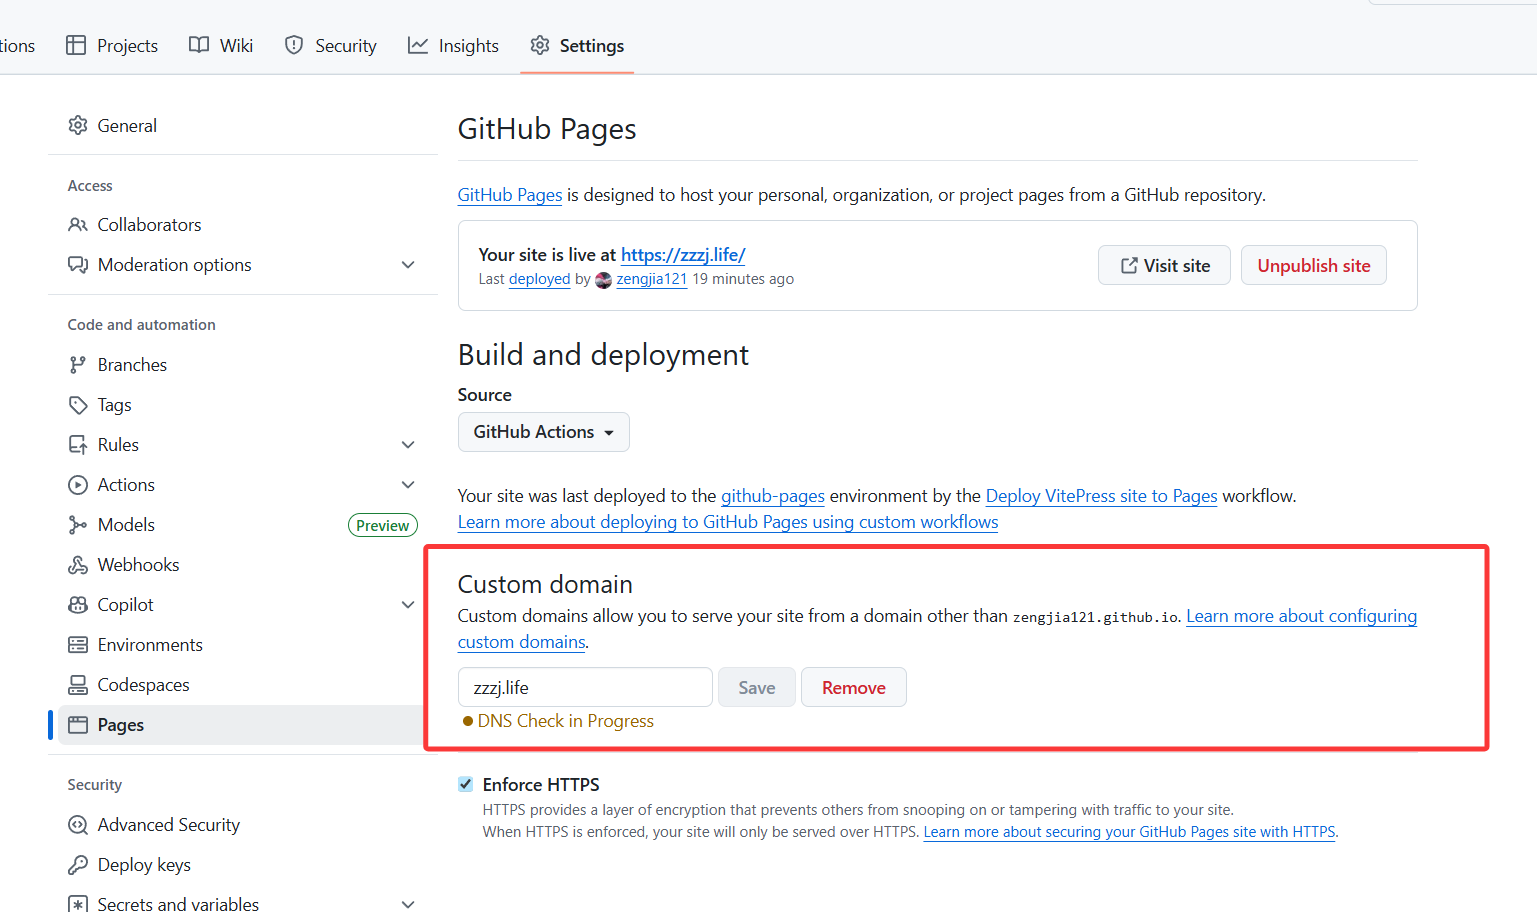1537x912 pixels.
Task: Open the Projects tab
Action: (112, 45)
